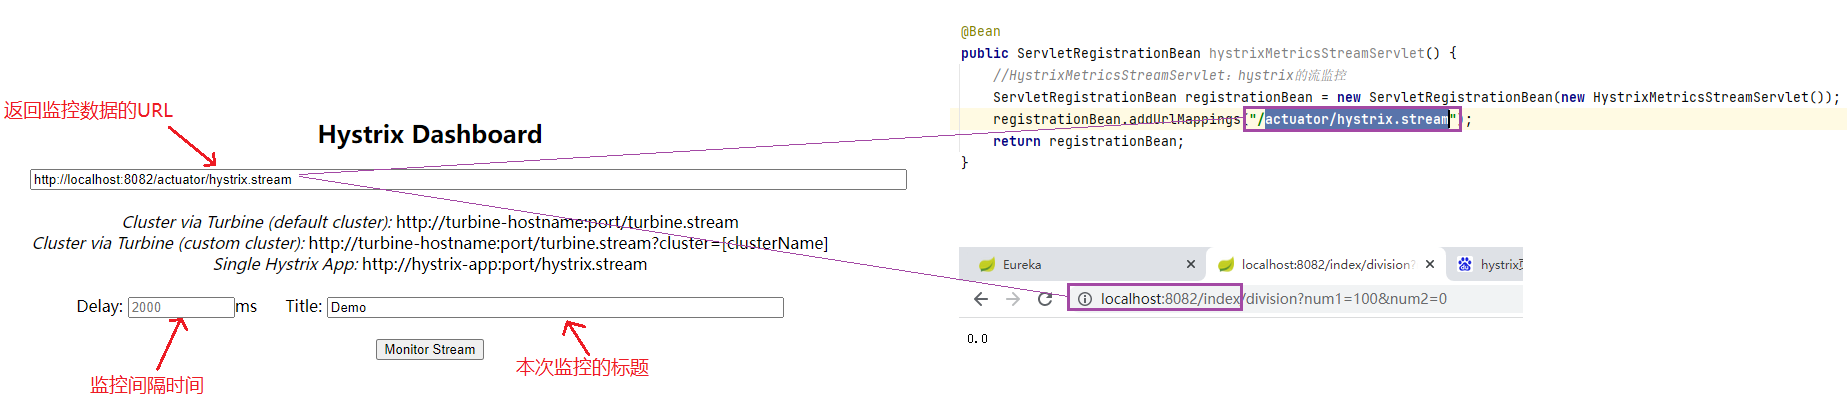
Task: Select the localhost:8082/index/division tab
Action: coord(1324,264)
